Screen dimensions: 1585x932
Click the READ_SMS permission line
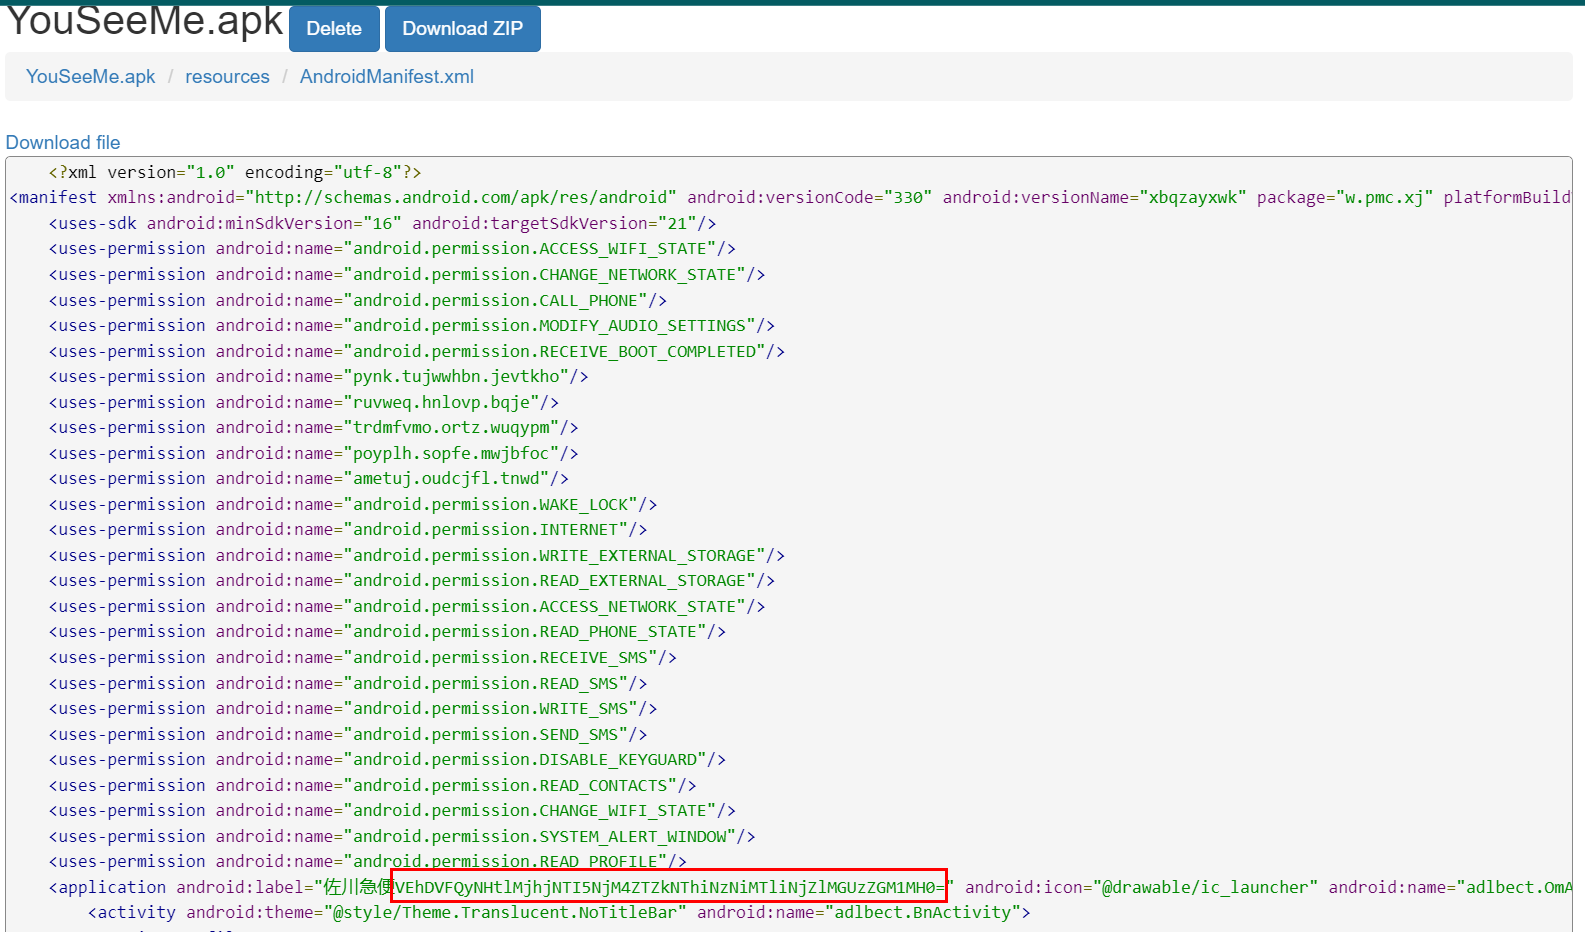(x=348, y=684)
